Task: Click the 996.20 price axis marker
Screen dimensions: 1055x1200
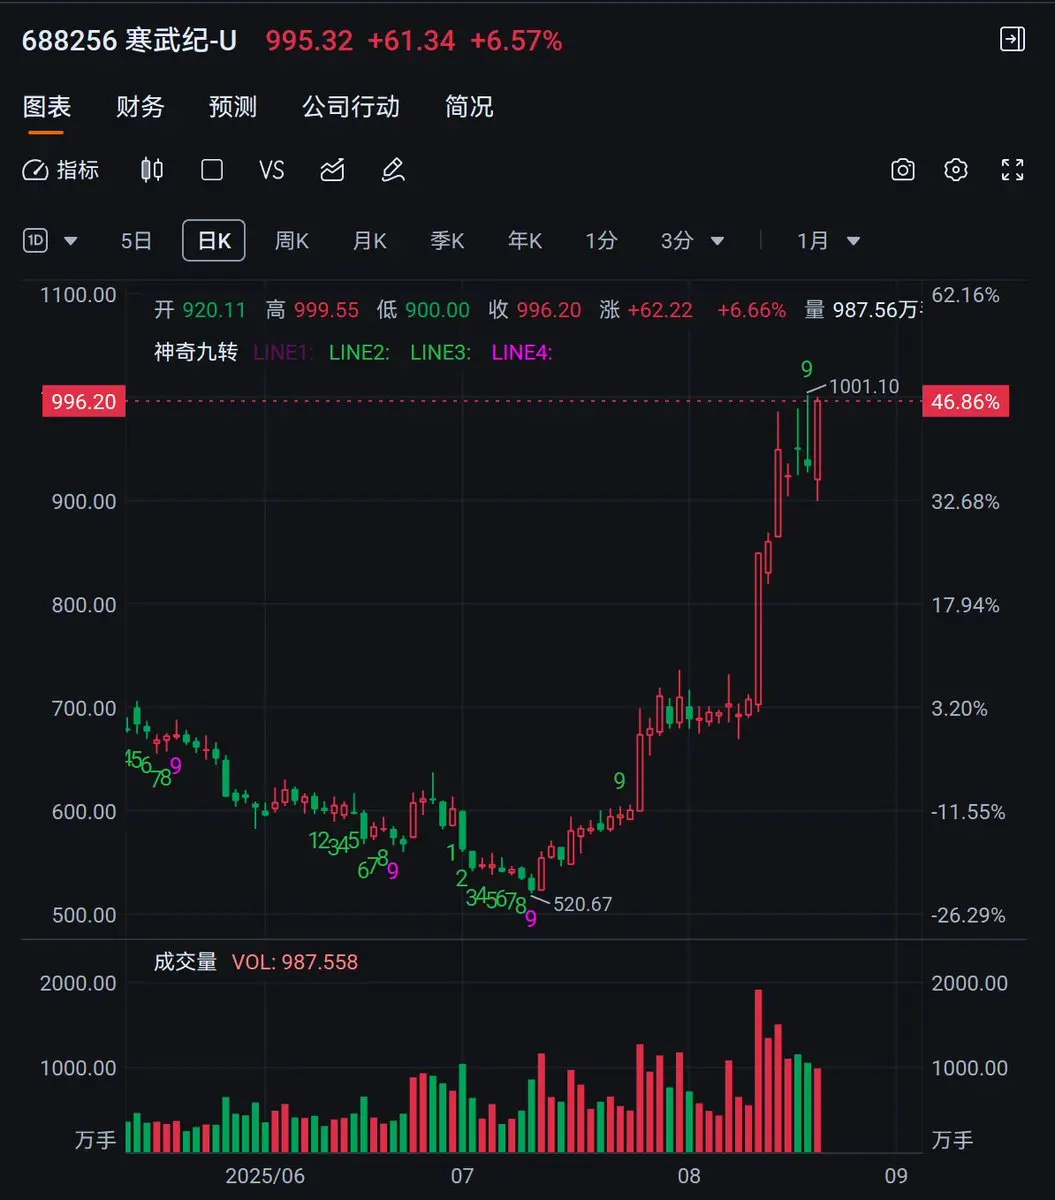Action: coord(83,402)
